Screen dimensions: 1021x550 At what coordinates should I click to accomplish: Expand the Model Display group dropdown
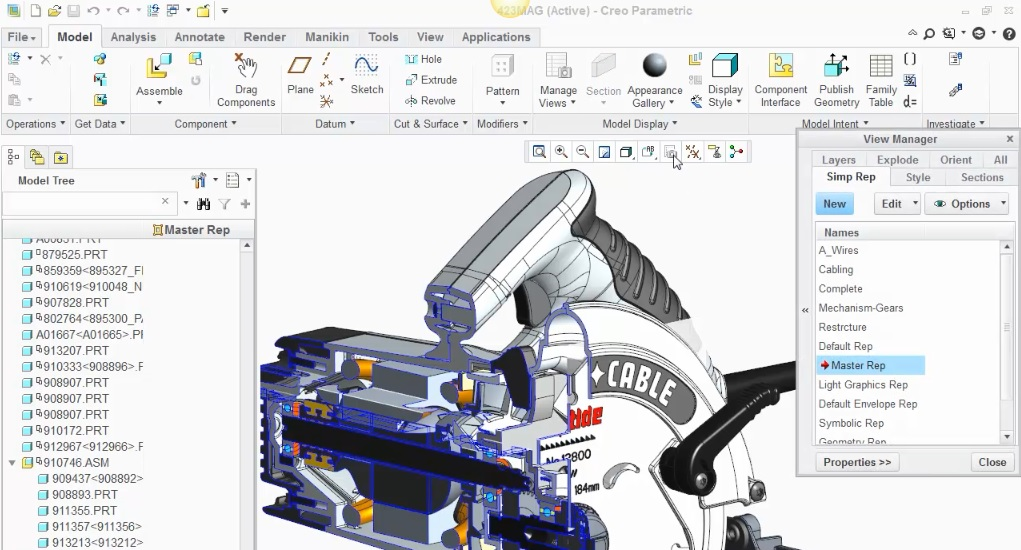pos(640,124)
